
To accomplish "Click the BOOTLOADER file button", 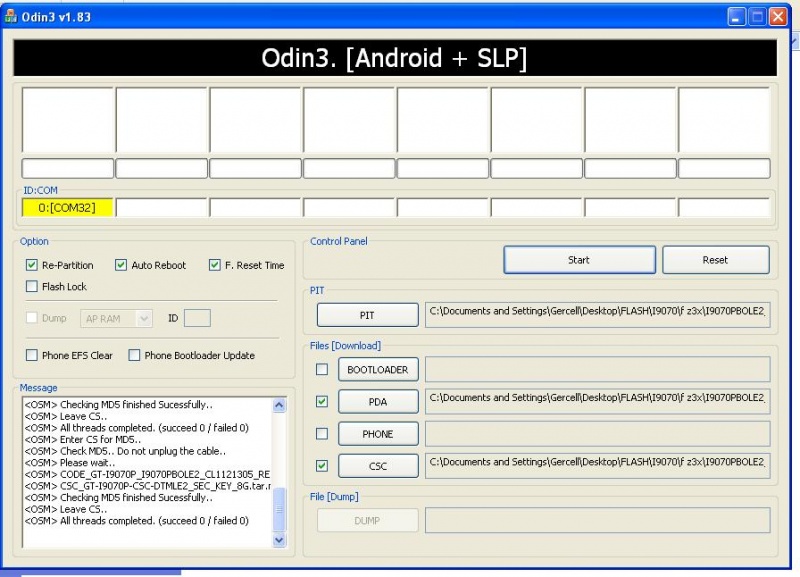I will click(x=378, y=369).
